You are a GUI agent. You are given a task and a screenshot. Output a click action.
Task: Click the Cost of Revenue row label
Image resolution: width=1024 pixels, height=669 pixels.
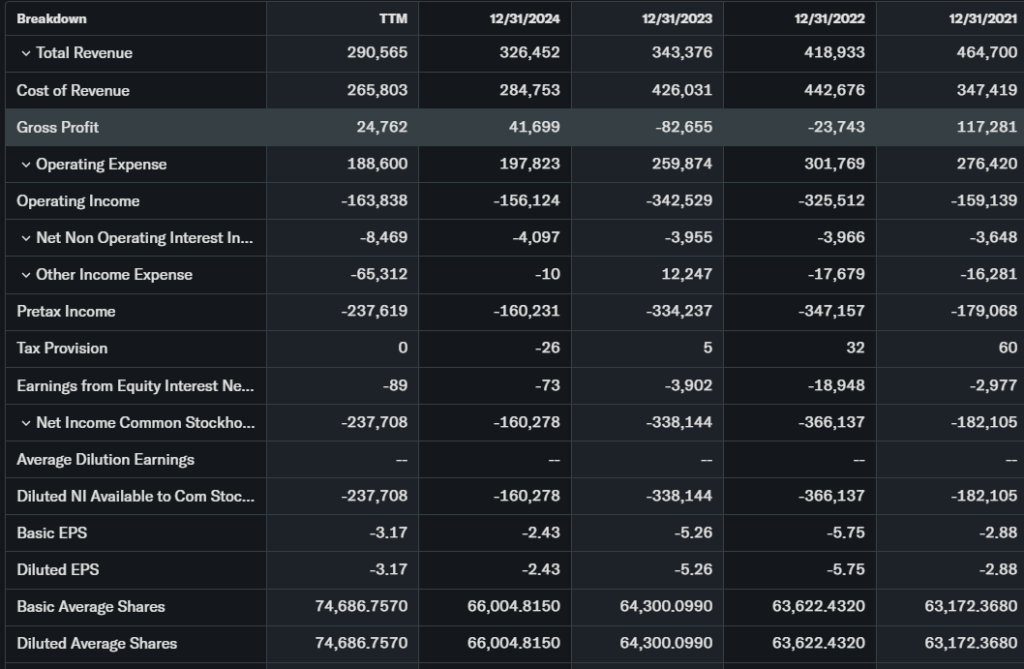point(73,90)
